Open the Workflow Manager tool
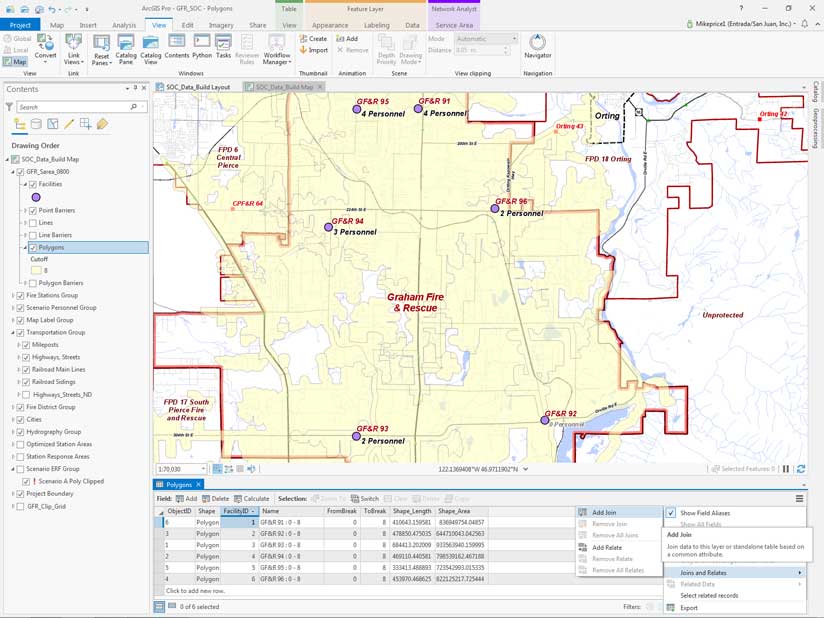This screenshot has height=618, width=824. [277, 49]
